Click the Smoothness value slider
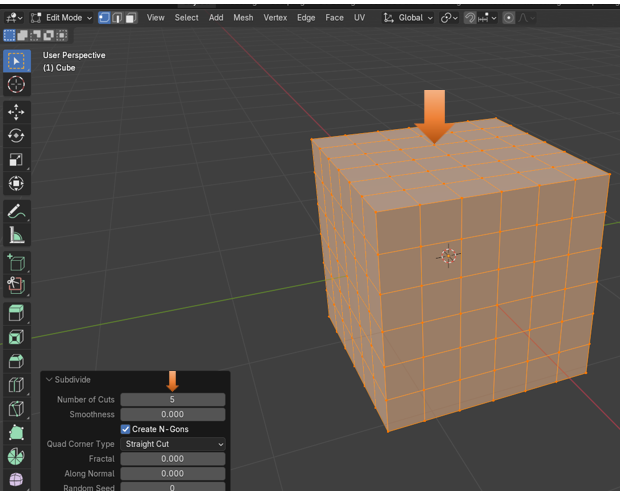The height and width of the screenshot is (491, 621). 173,414
